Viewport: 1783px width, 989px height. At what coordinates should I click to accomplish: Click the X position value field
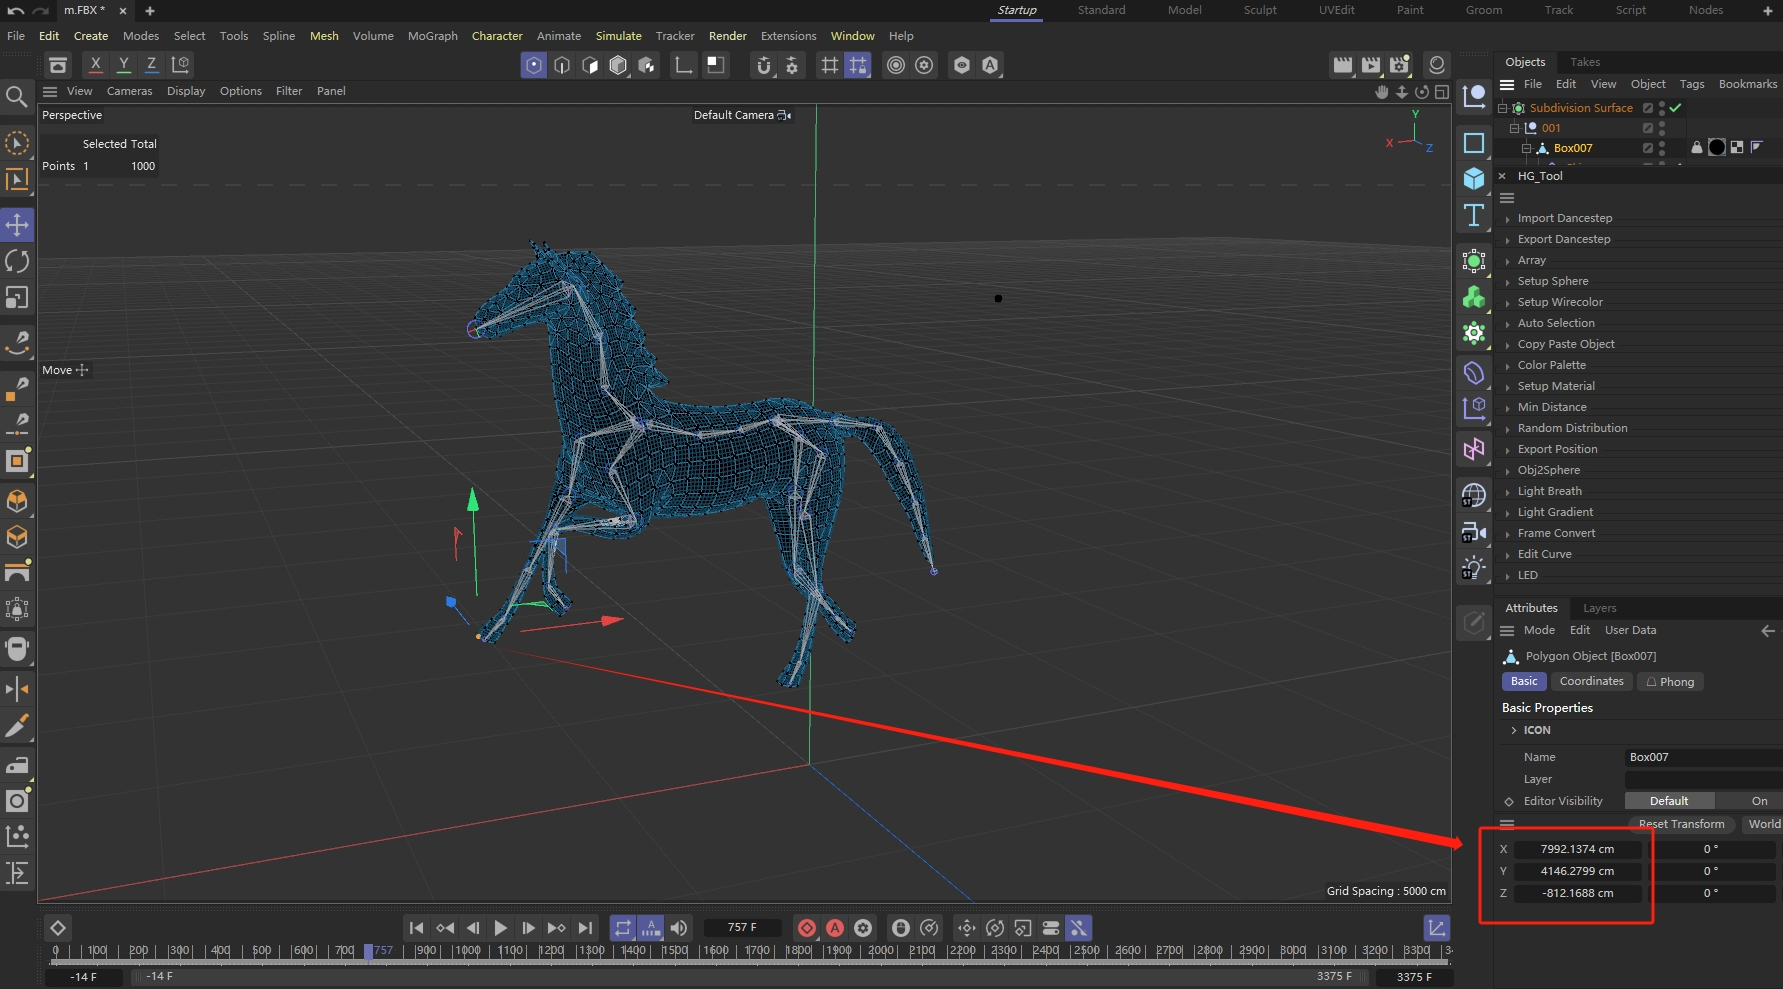1577,849
